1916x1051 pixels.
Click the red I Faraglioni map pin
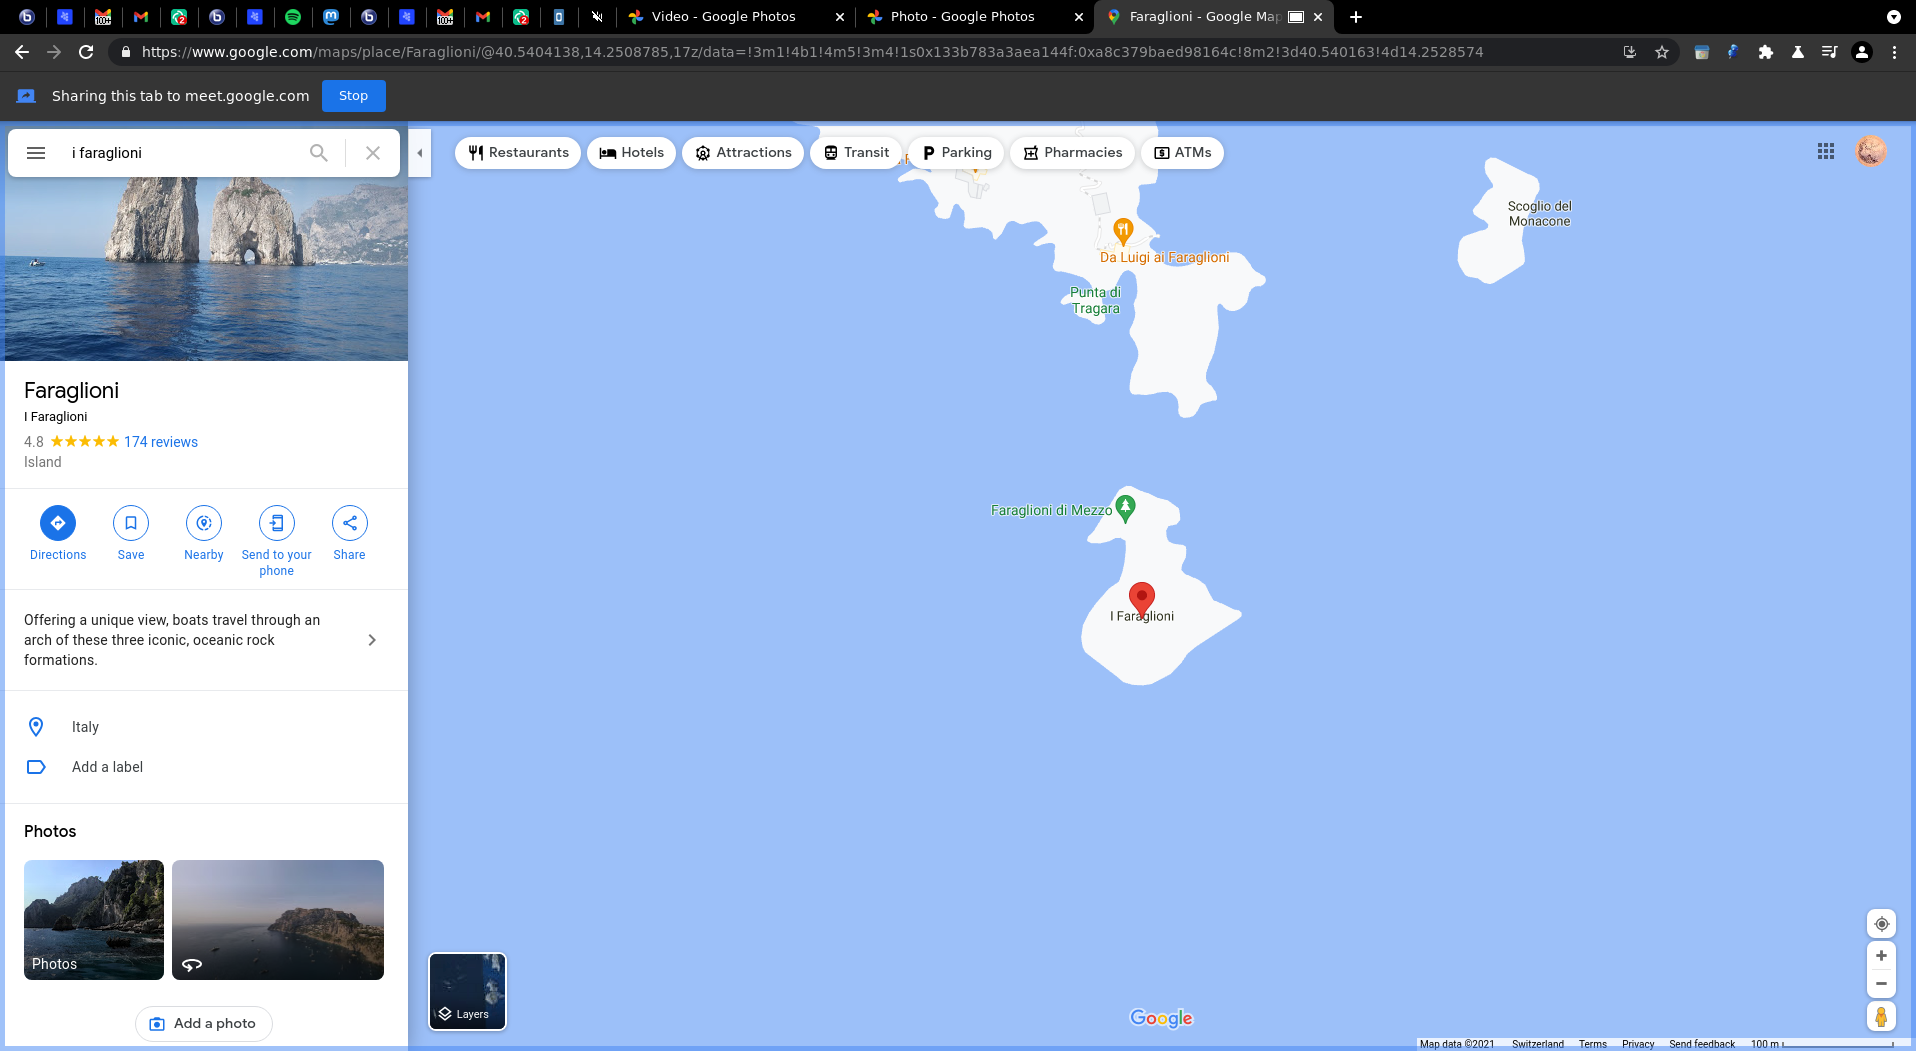click(1142, 599)
